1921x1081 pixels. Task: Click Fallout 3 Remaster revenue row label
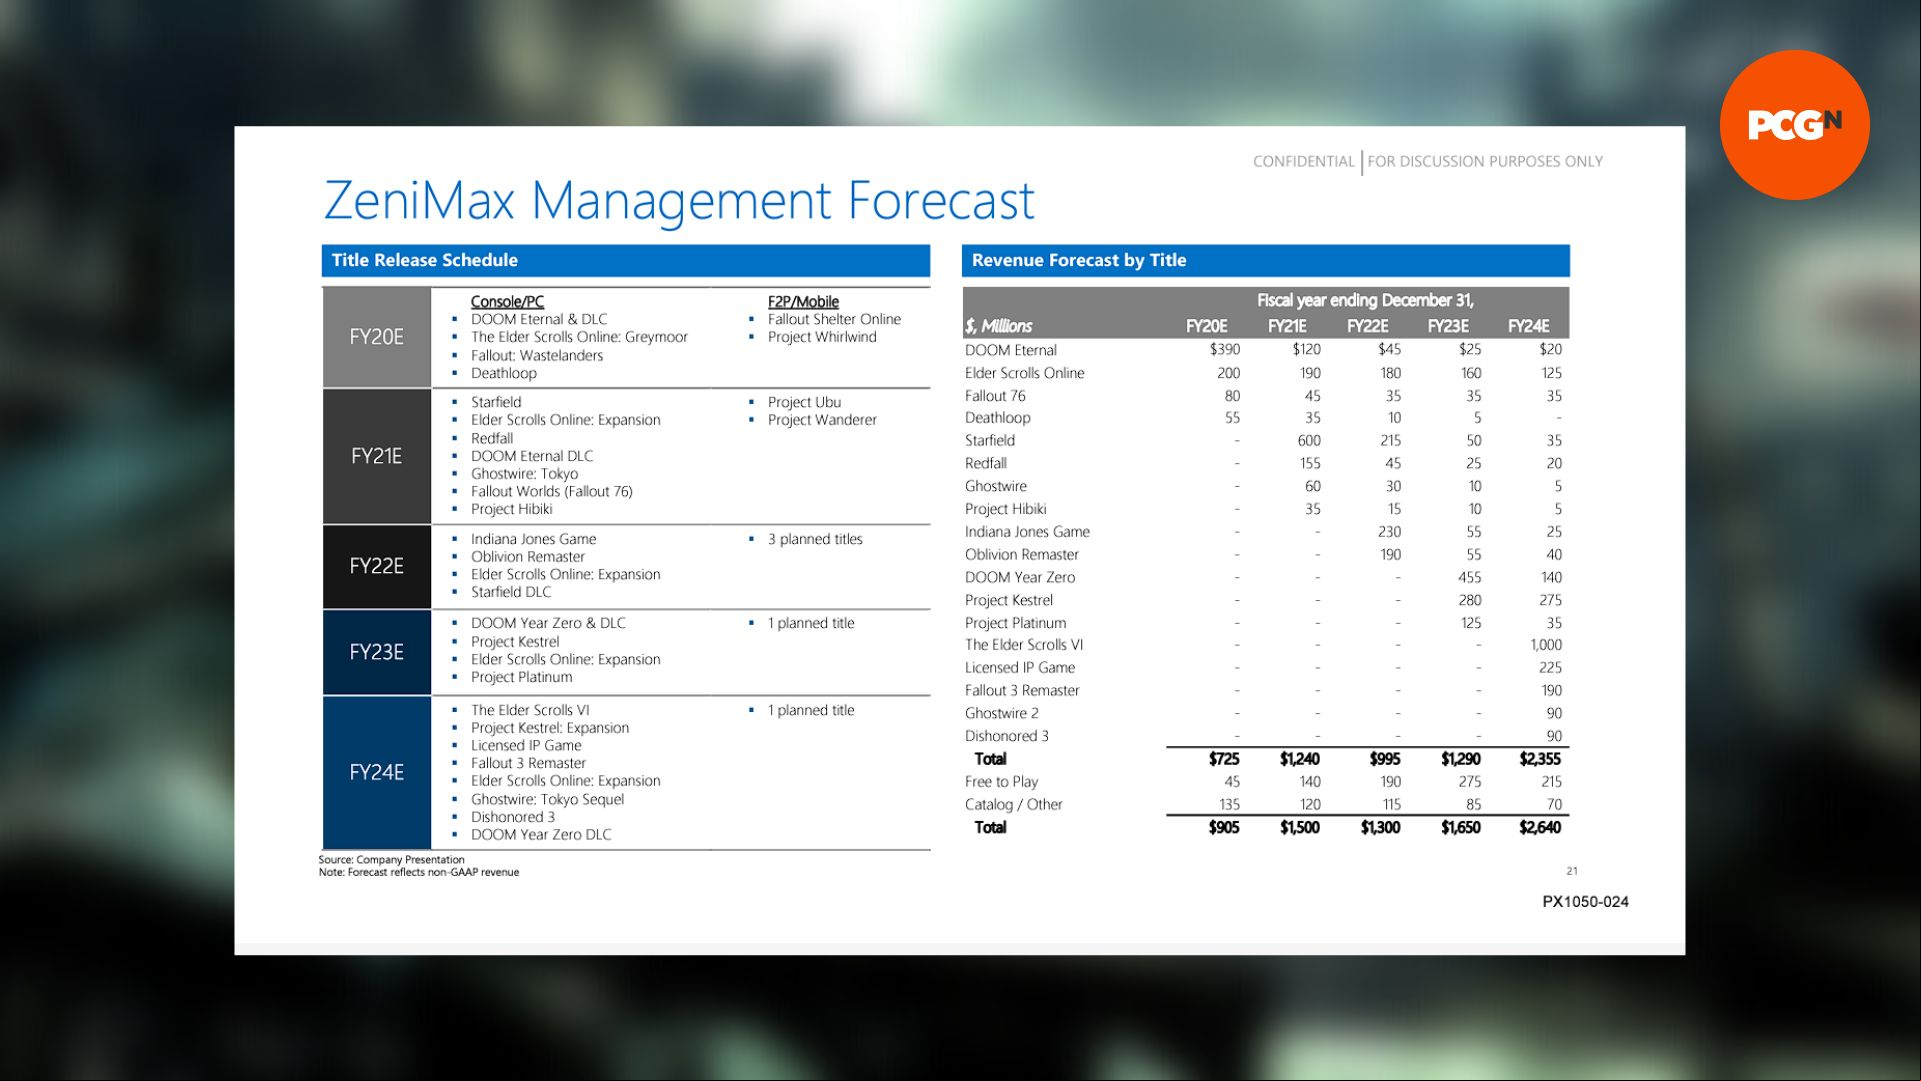coord(1022,691)
